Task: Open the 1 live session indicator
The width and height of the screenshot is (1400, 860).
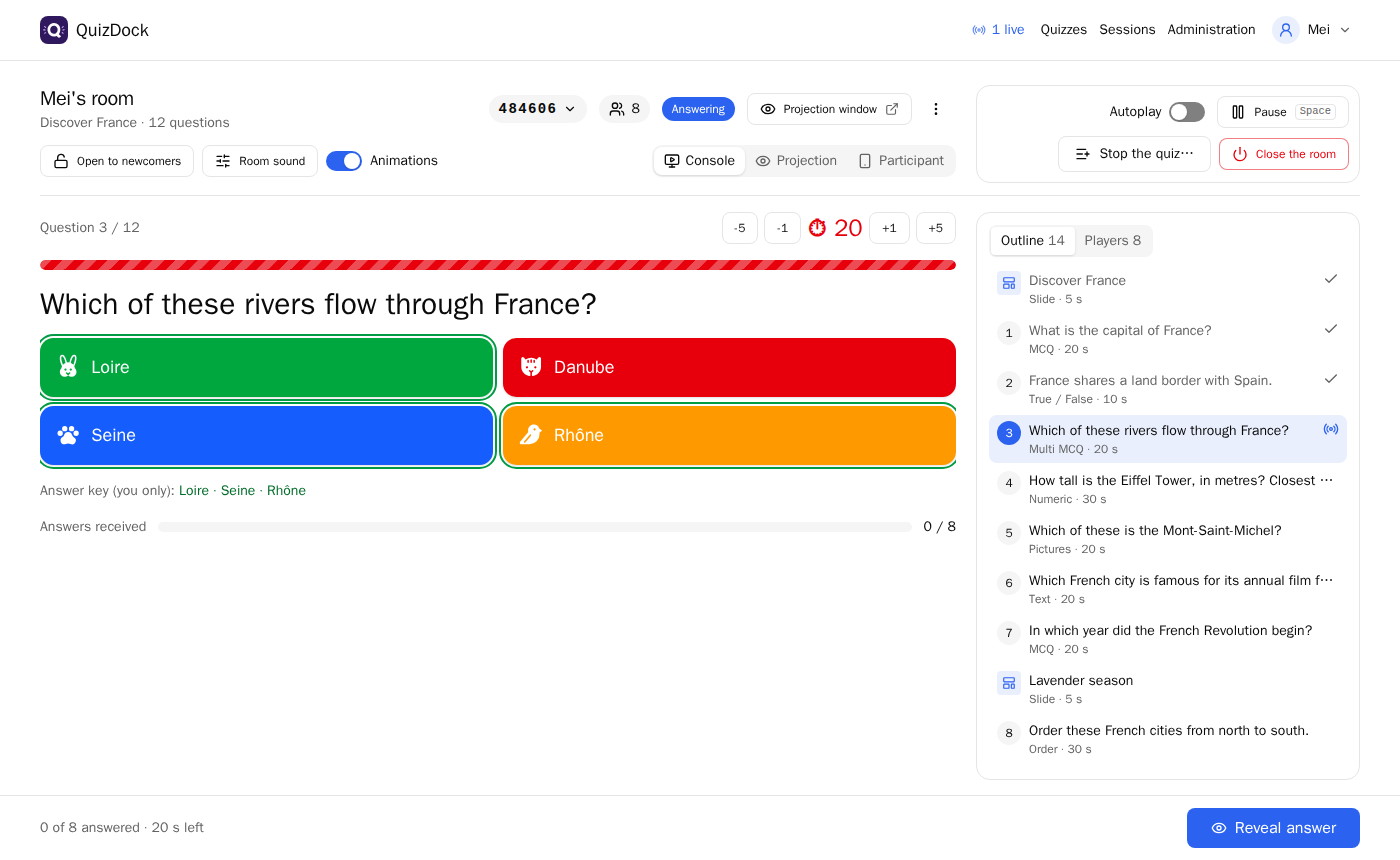Action: [998, 30]
